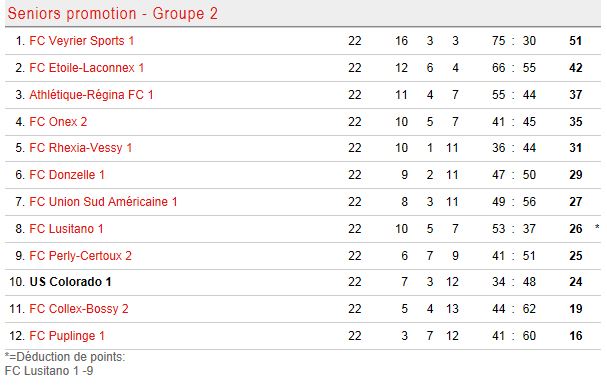Click the 51 points value for Veyrier
This screenshot has width=607, height=390.
[x=576, y=41]
